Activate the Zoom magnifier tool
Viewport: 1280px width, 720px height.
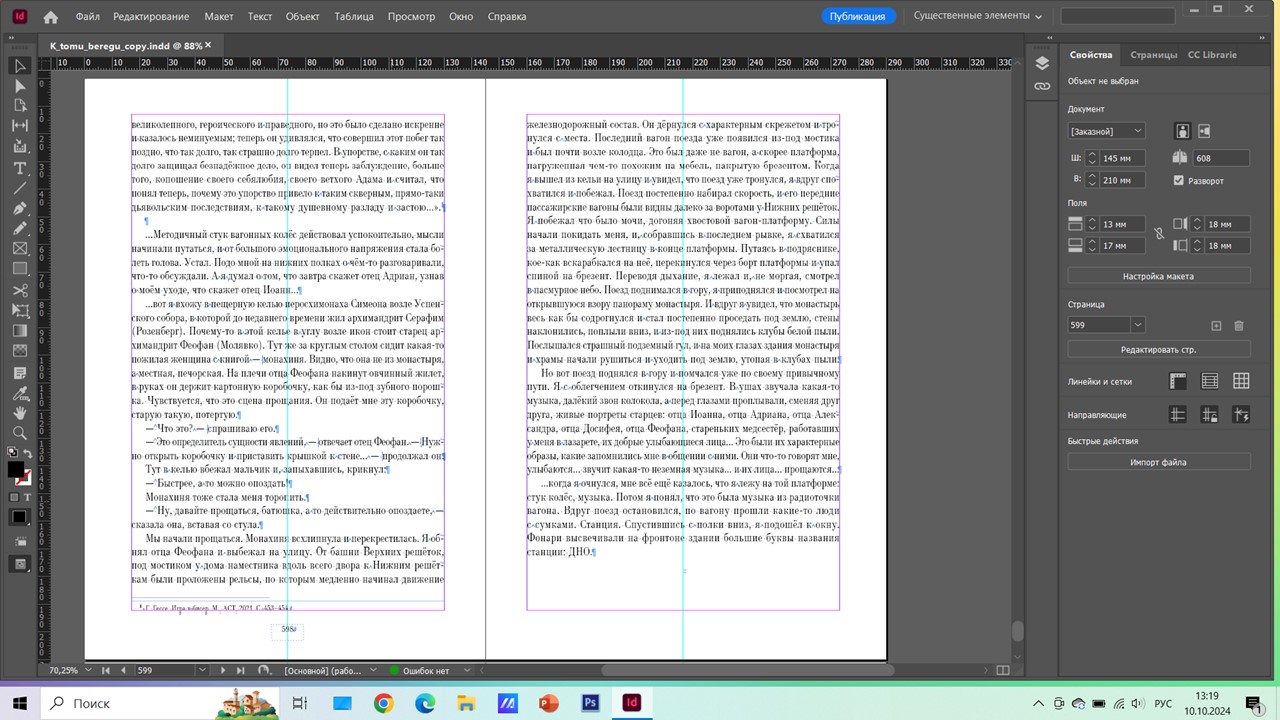coord(19,433)
